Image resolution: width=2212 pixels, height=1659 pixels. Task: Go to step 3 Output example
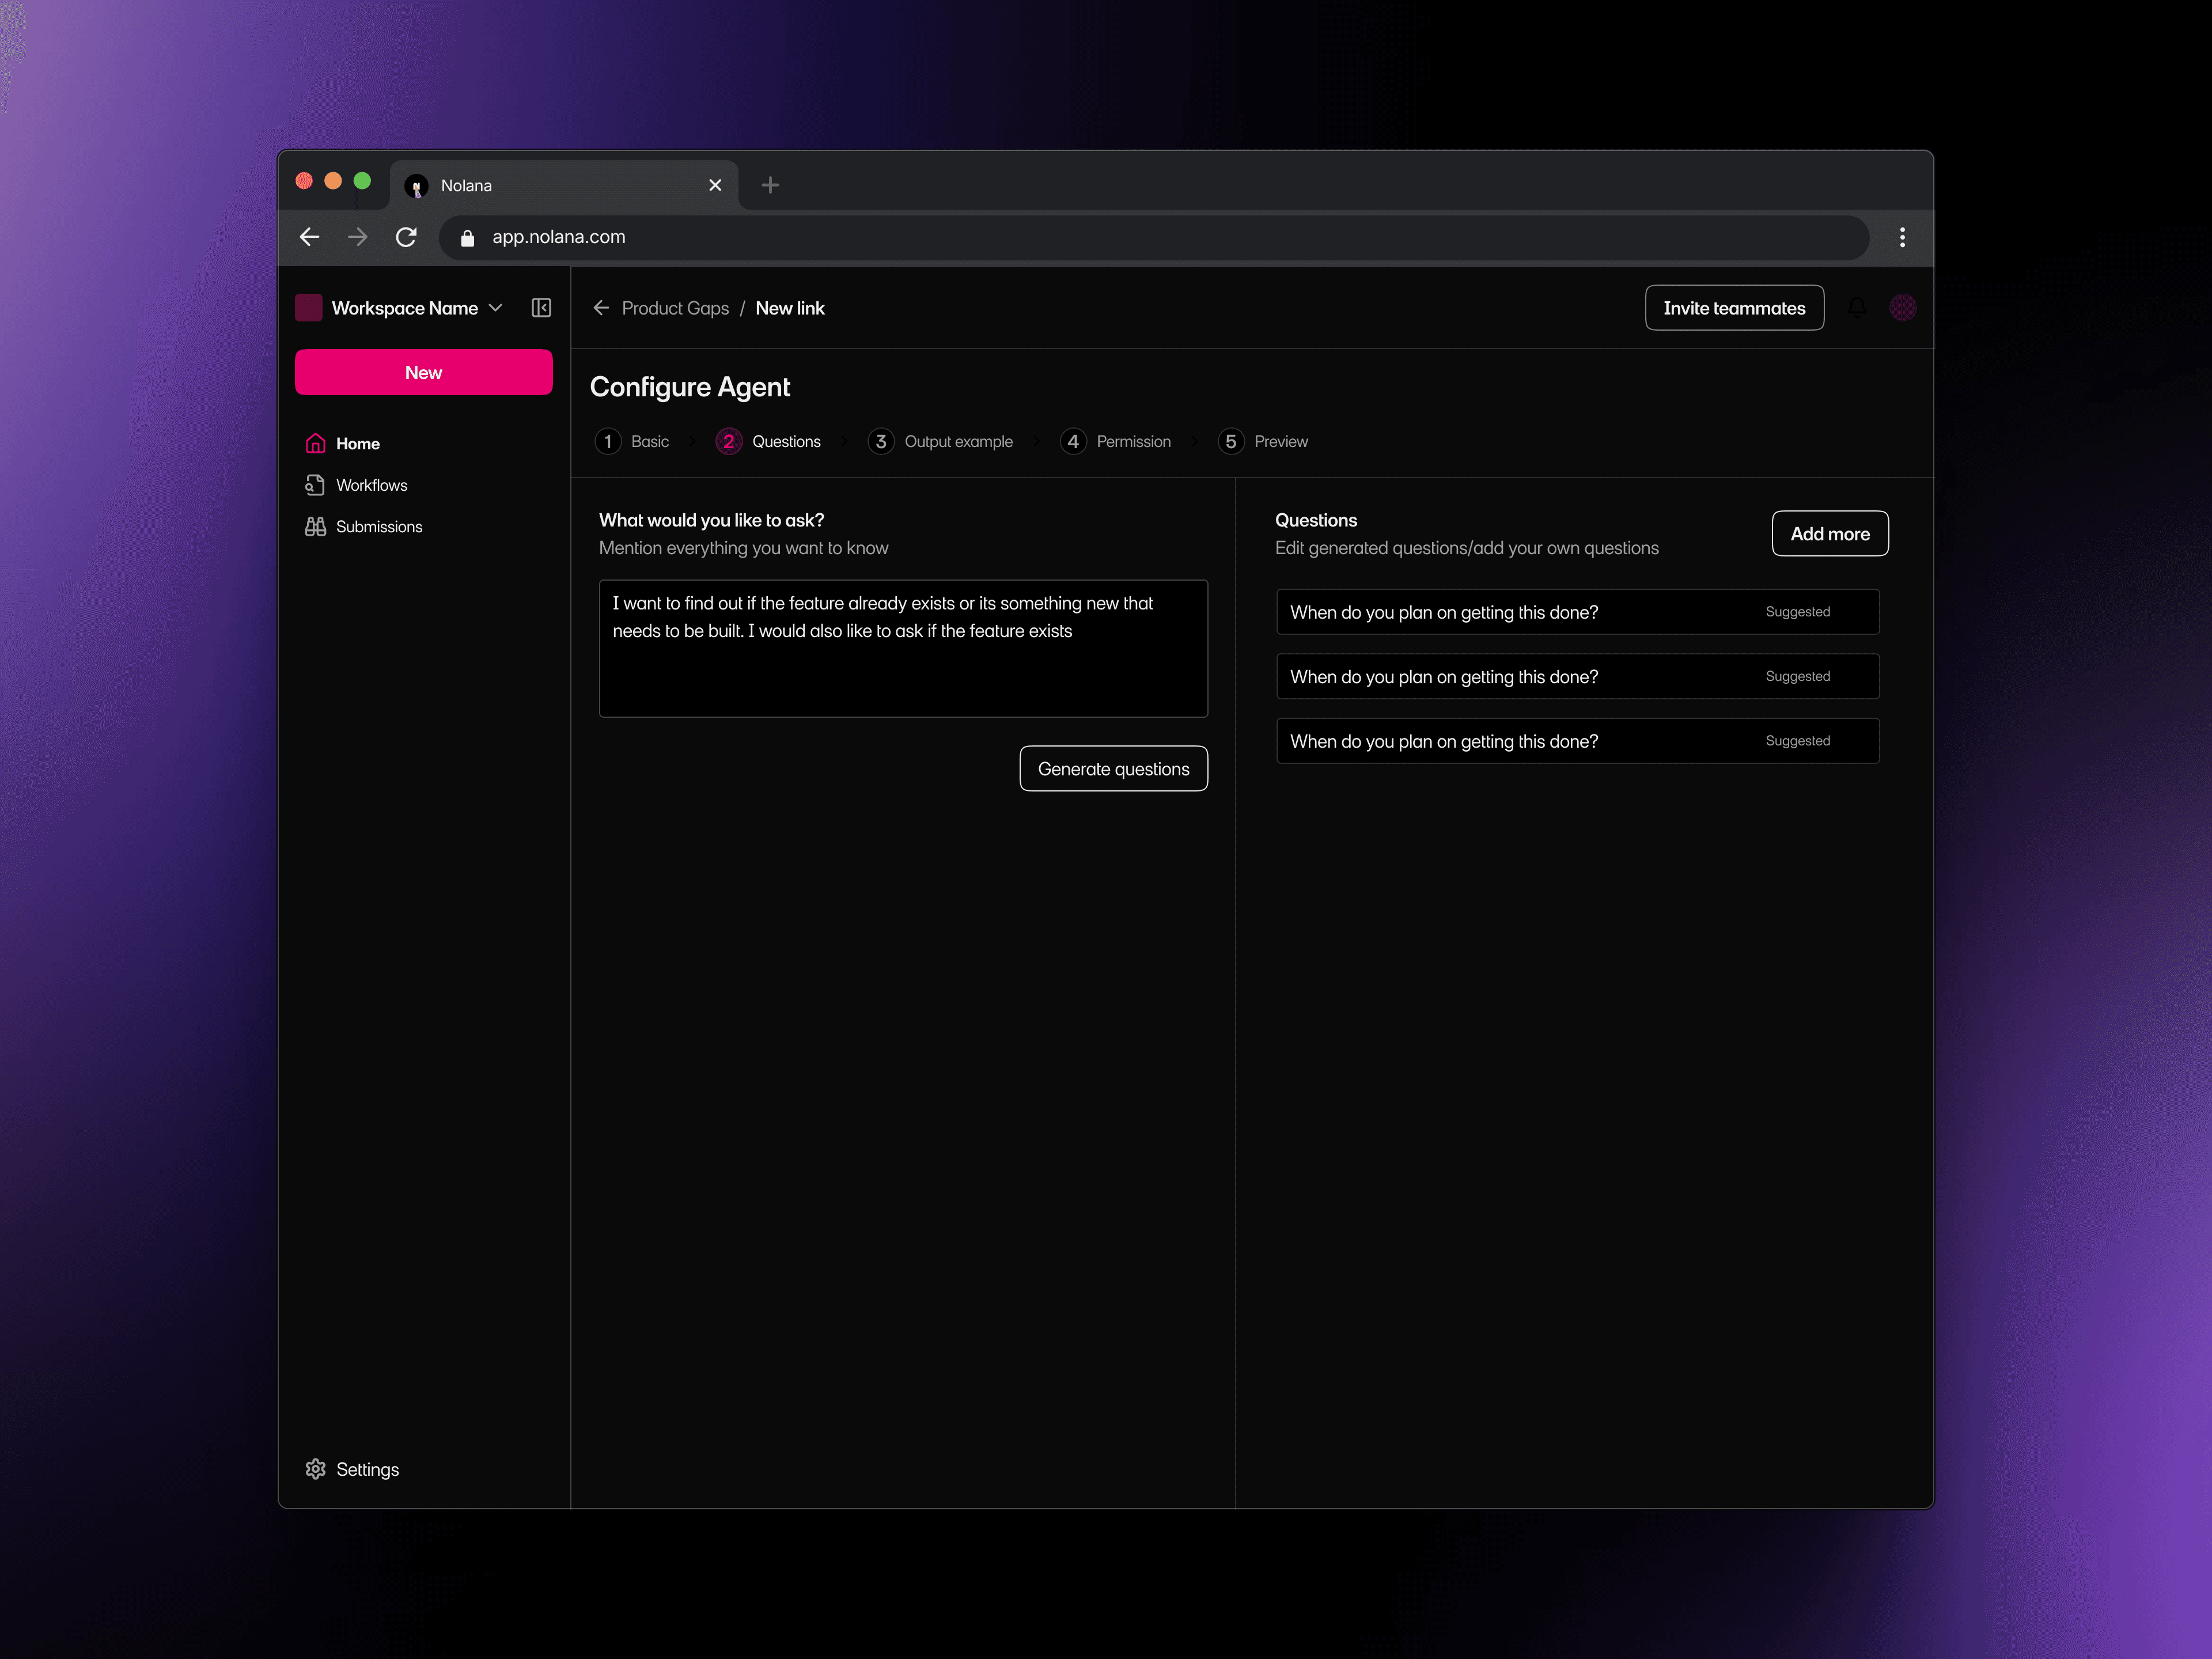[940, 441]
